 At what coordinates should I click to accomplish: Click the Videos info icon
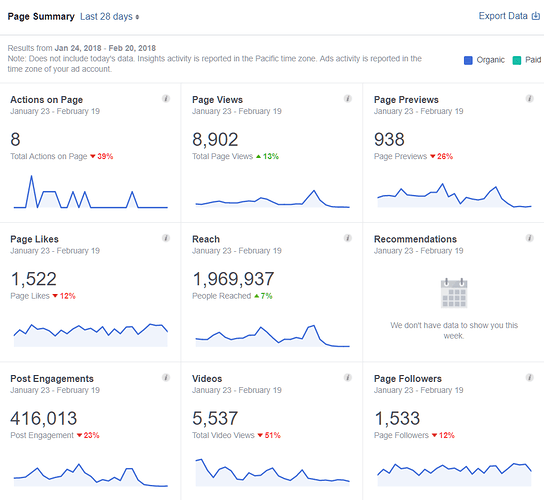(x=348, y=378)
